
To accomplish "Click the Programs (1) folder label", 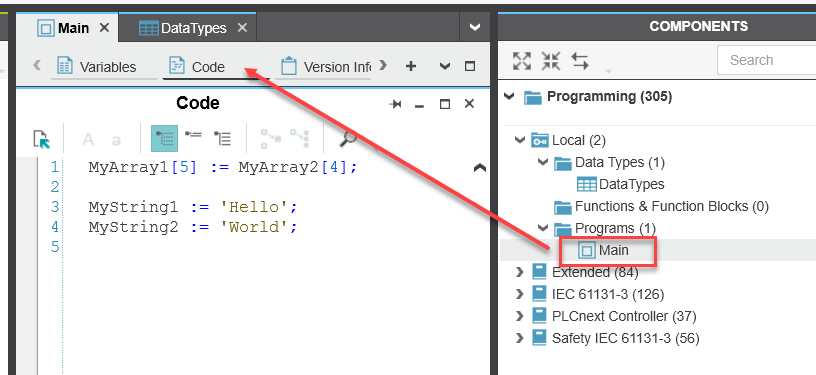I will point(615,228).
